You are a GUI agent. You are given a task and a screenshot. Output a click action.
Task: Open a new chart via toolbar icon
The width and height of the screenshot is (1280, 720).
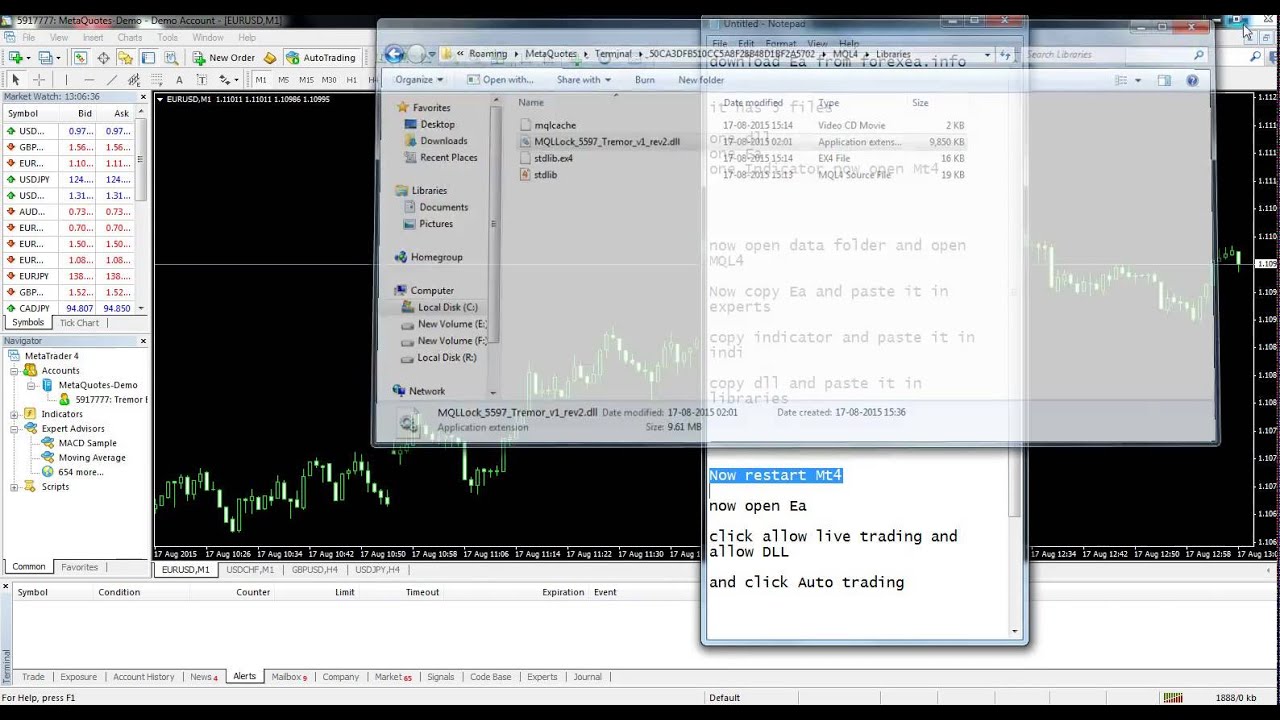[16, 58]
